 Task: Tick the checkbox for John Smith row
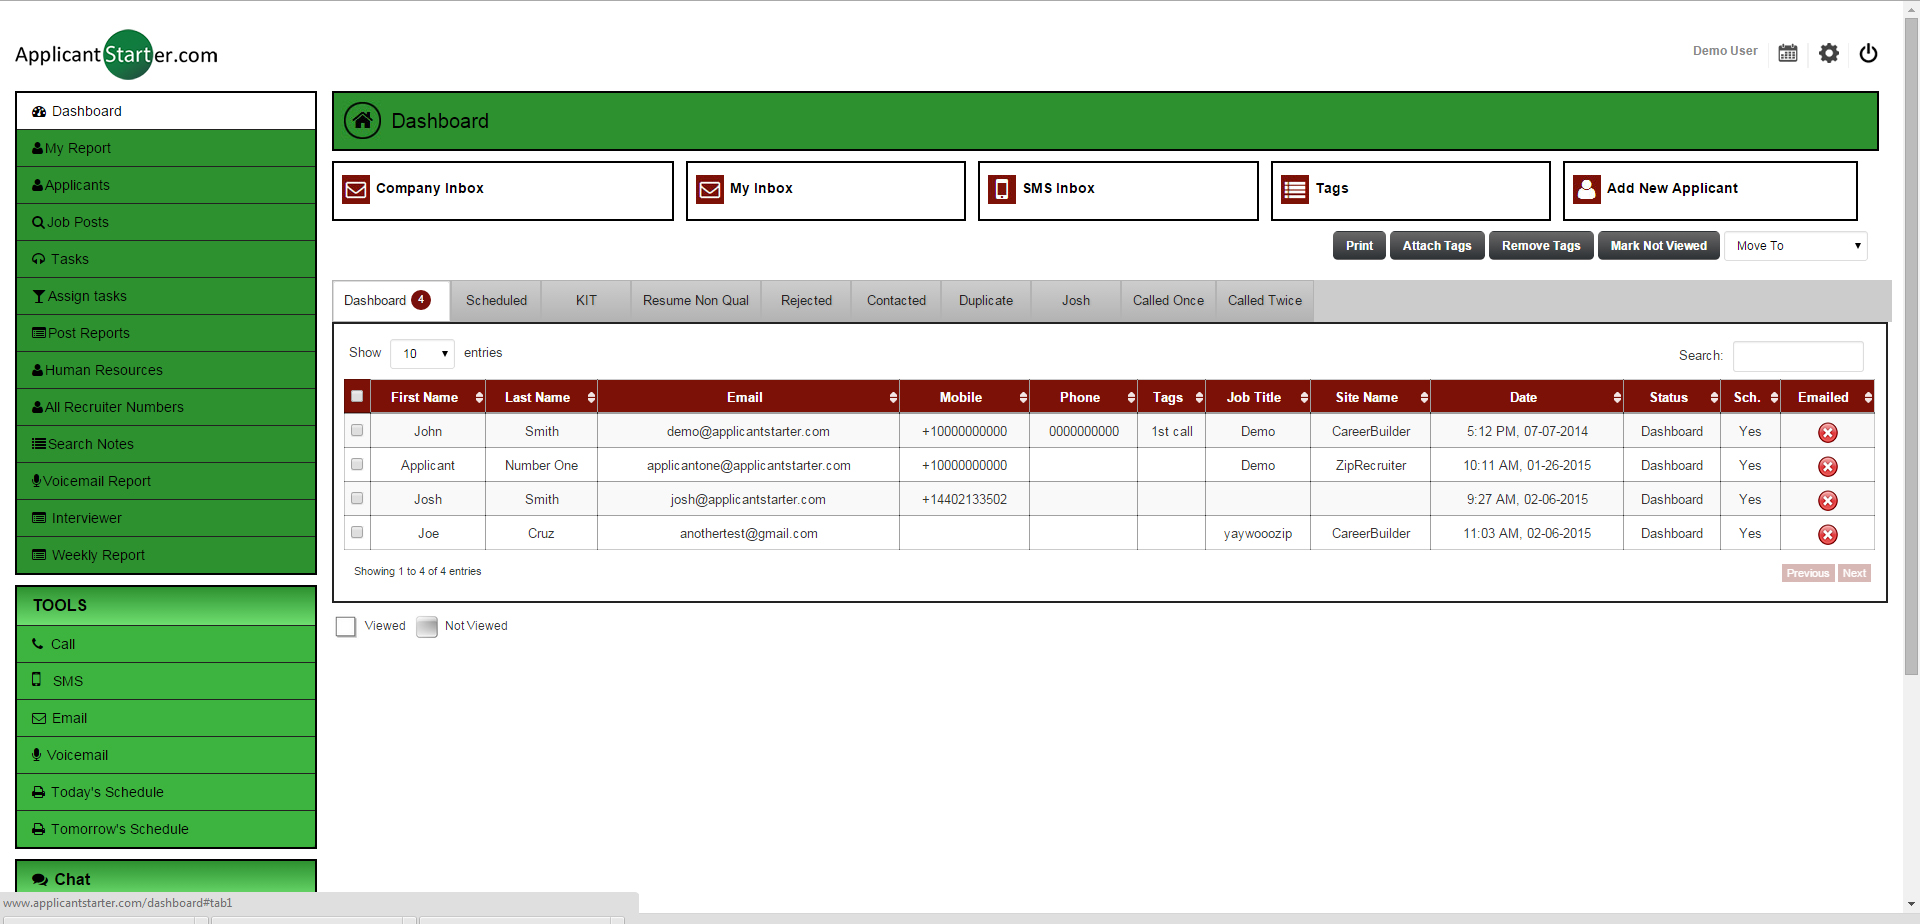(x=357, y=431)
